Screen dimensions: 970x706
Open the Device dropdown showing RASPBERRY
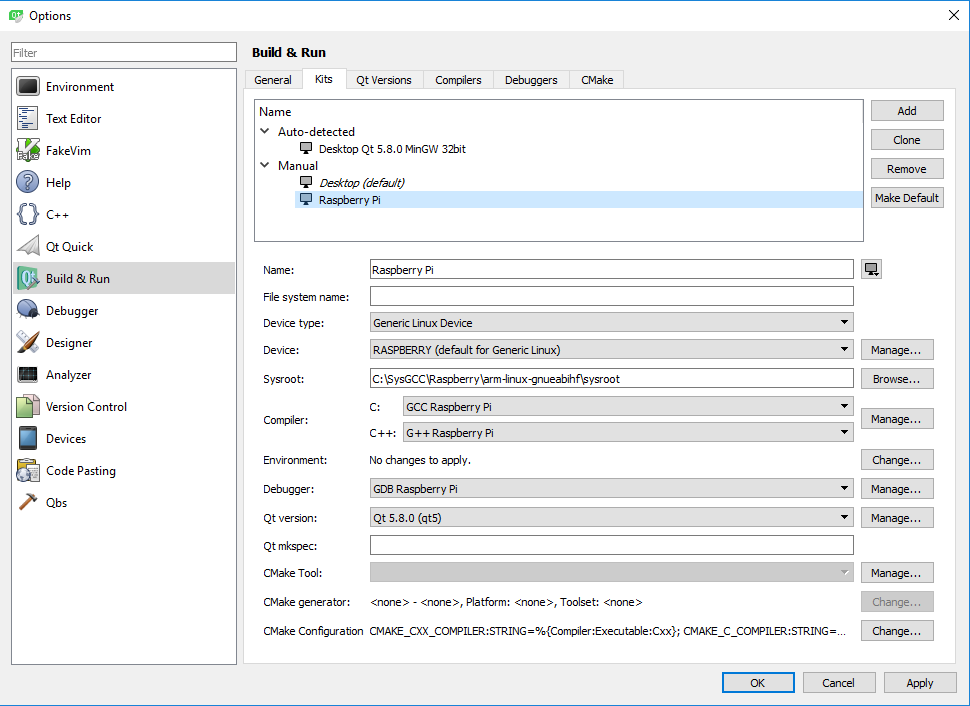[x=611, y=350]
